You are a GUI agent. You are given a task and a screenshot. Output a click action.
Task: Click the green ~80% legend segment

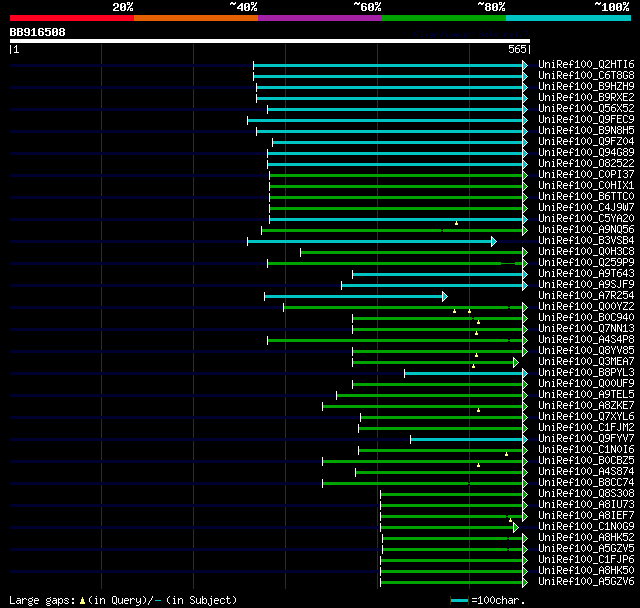pos(444,18)
